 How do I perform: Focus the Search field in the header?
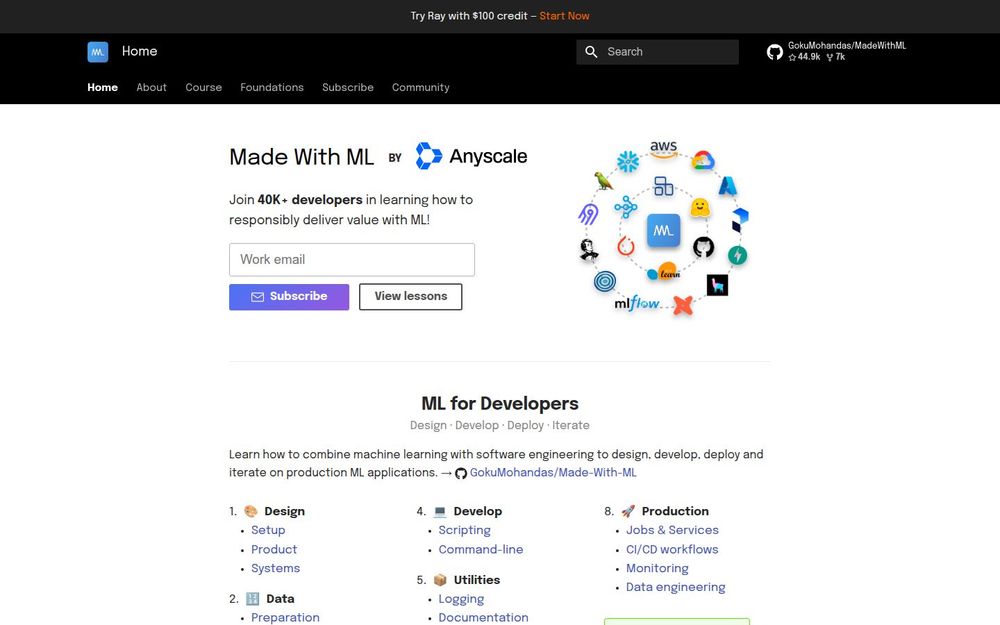(658, 52)
